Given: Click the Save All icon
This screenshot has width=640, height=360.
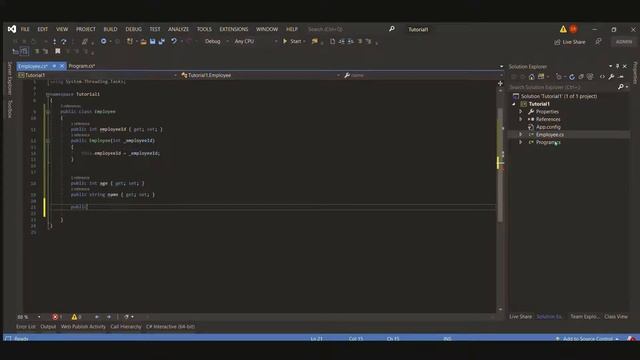Looking at the screenshot, I should pos(162,41).
